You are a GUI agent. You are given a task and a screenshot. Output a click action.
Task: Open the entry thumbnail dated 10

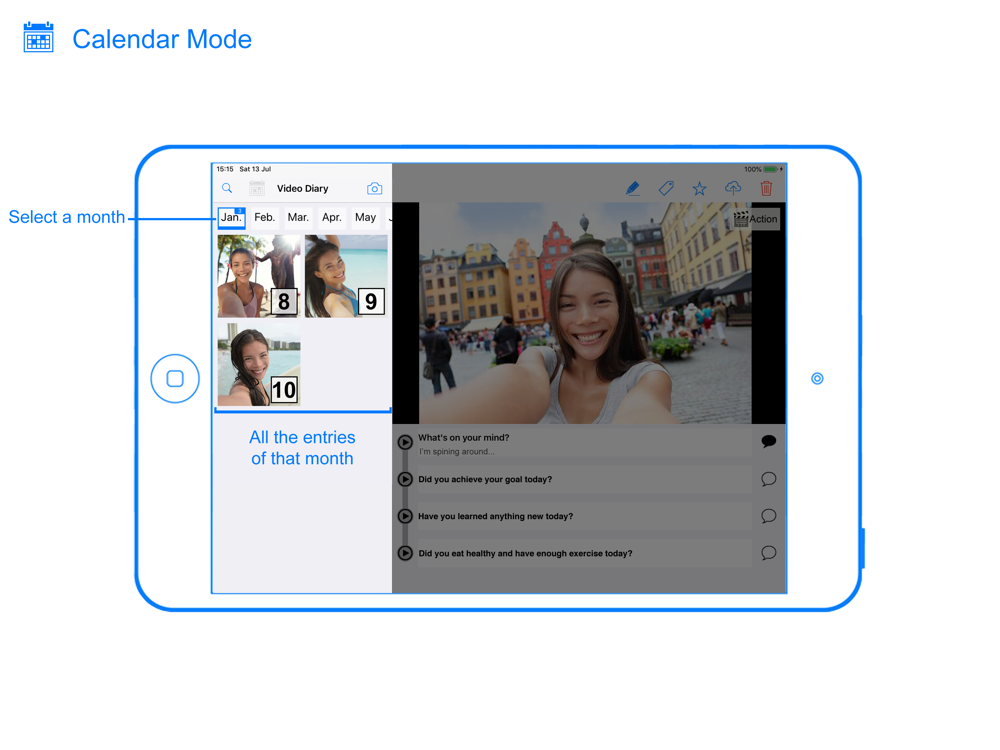pyautogui.click(x=259, y=364)
